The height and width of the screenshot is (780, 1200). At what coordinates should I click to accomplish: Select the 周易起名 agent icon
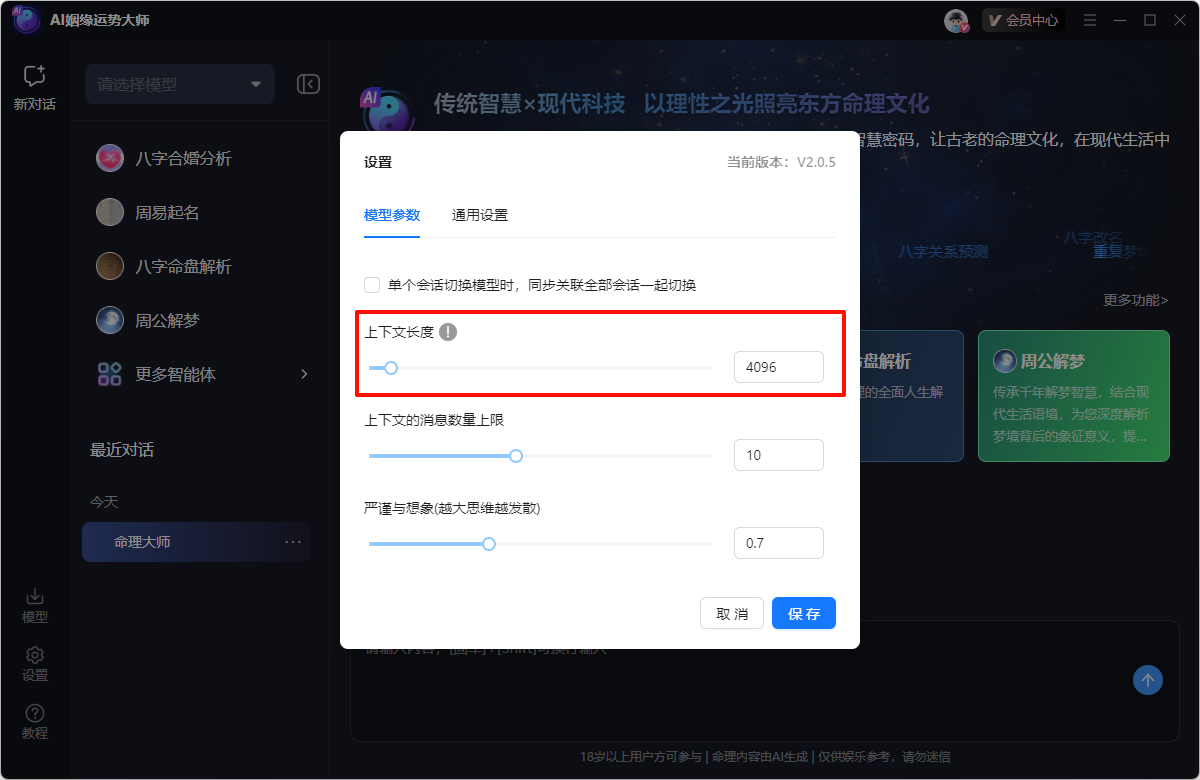[x=110, y=211]
